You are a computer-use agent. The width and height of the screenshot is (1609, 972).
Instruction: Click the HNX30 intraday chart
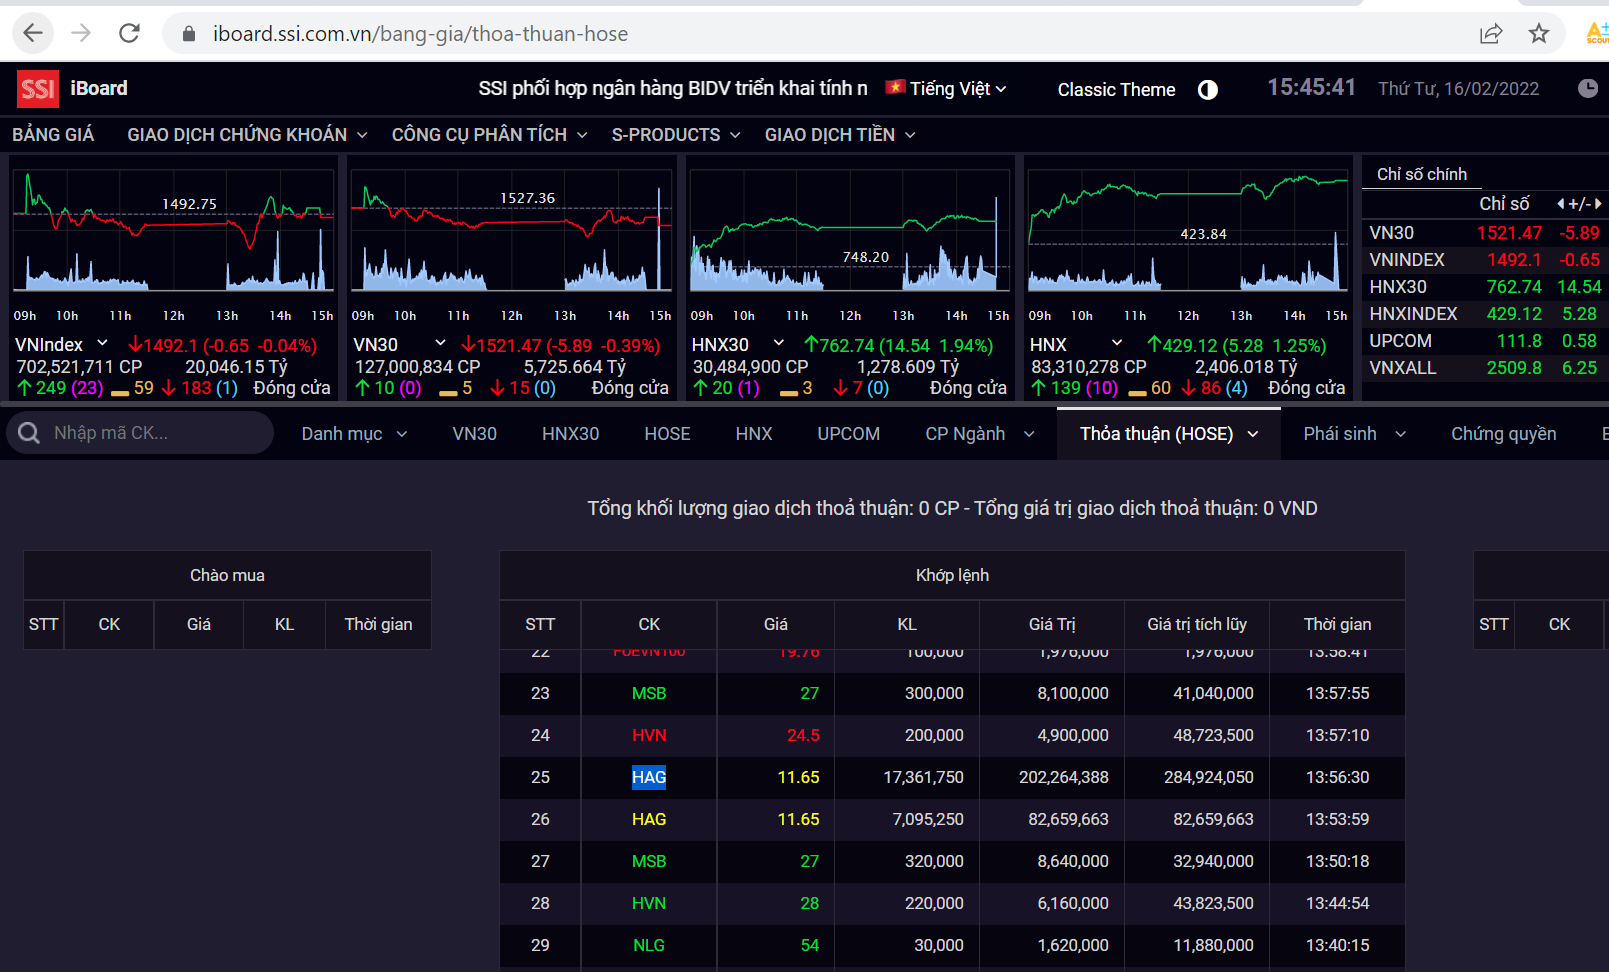coord(850,231)
